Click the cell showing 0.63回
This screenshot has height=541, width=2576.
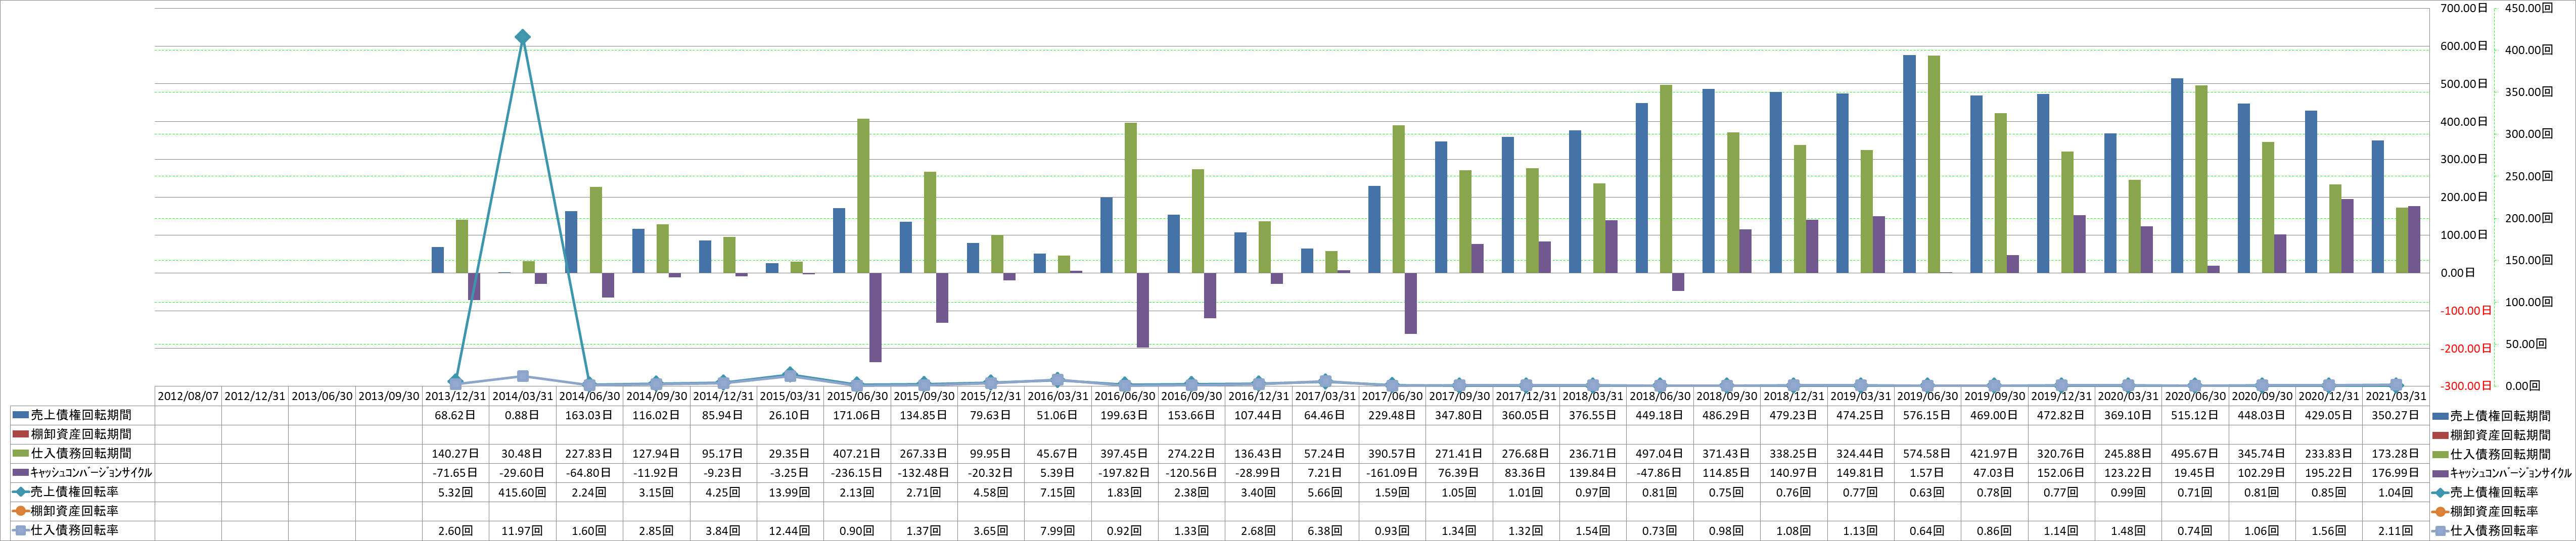pos(1927,492)
